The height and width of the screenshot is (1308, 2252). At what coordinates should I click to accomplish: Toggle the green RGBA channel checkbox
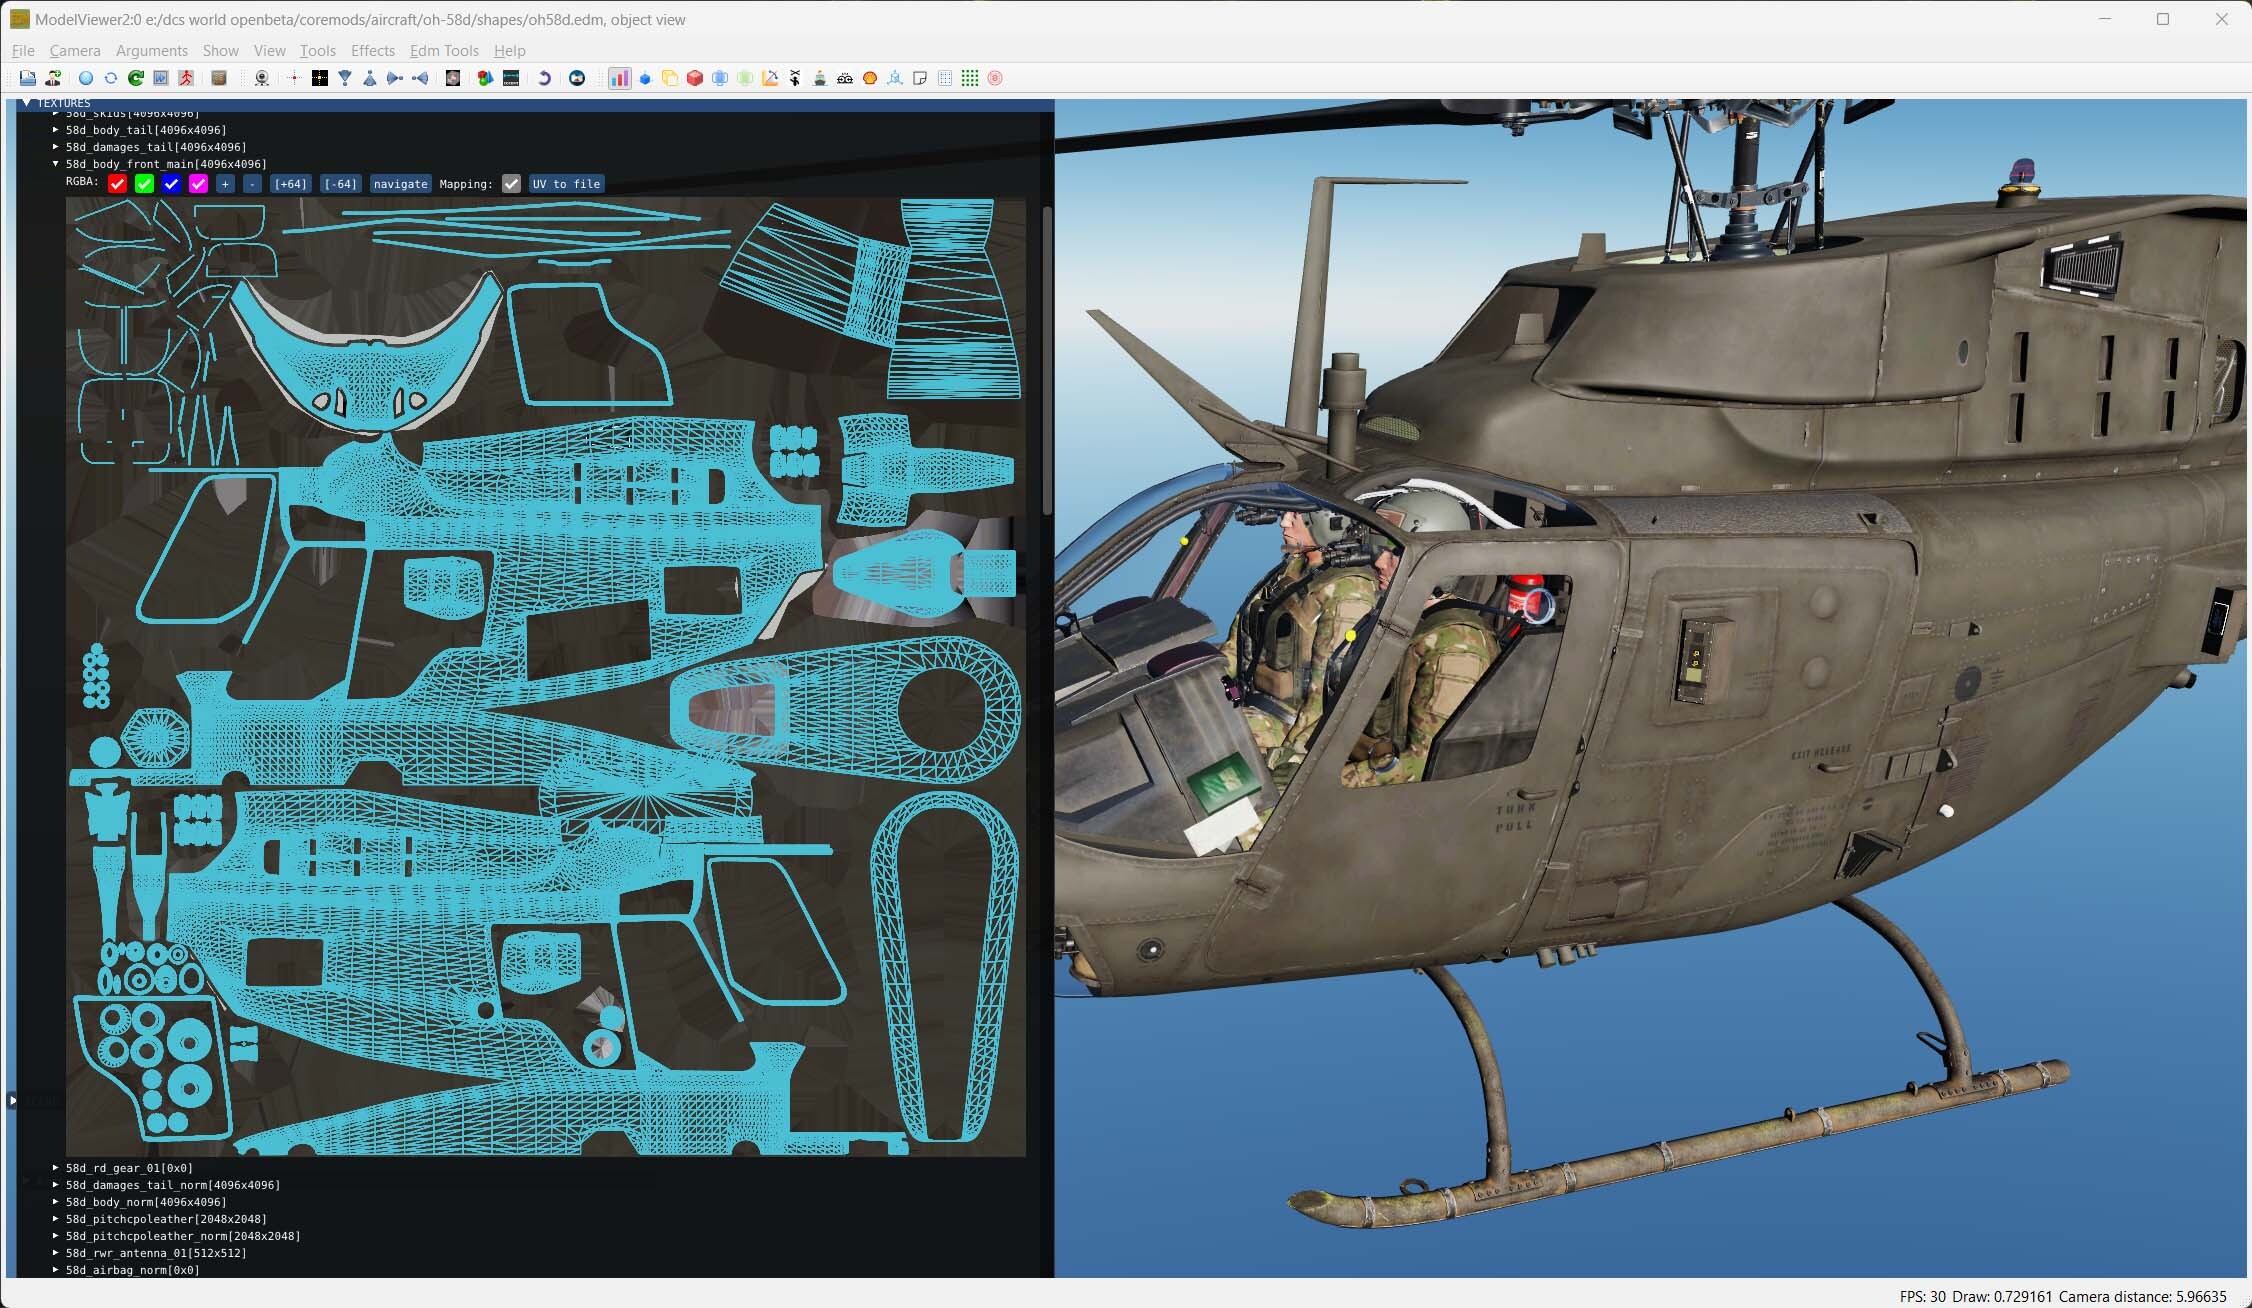(144, 184)
